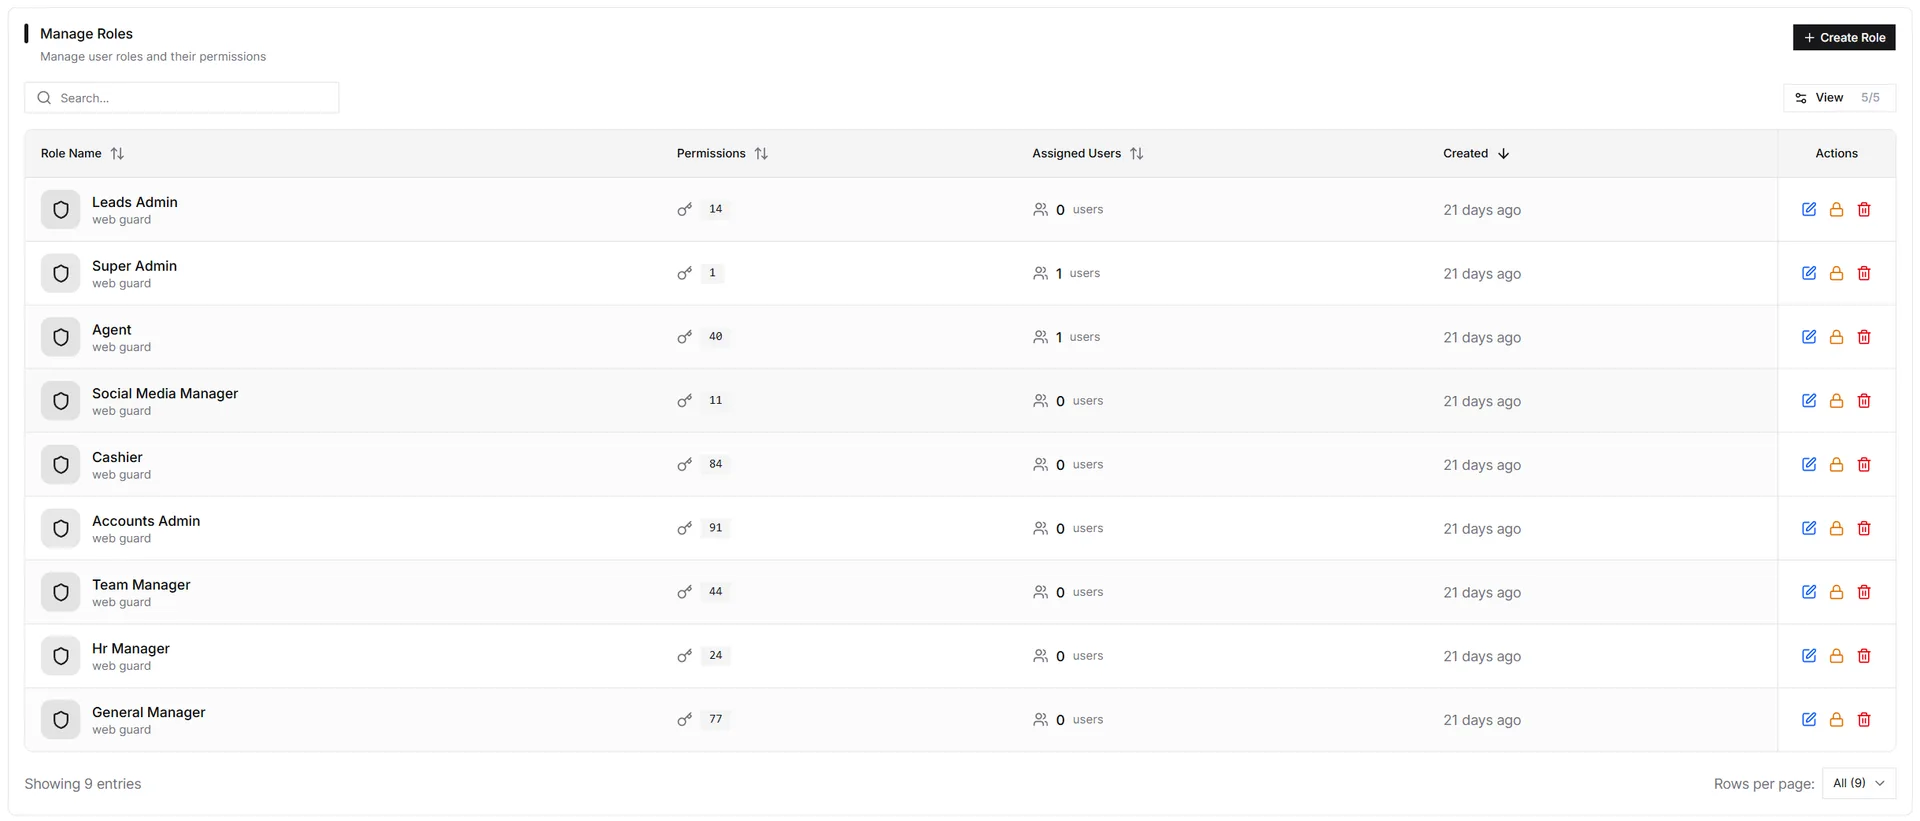
Task: Click the 91 permissions badge
Action: coord(715,528)
